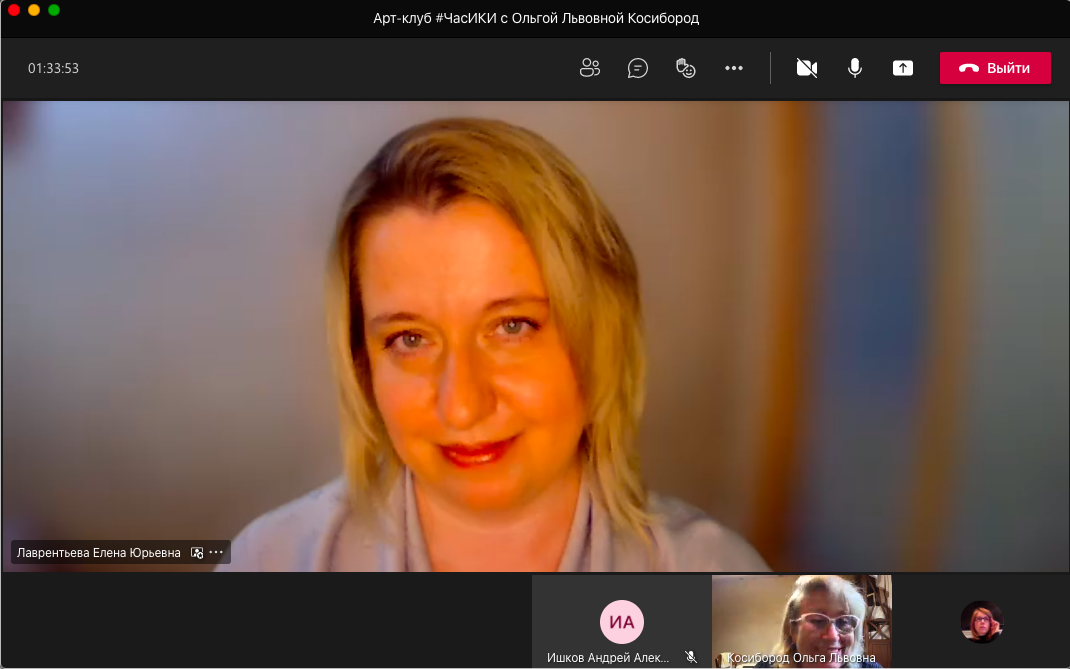The image size is (1070, 669).
Task: Open raise hand and reactions menu
Action: click(x=686, y=68)
